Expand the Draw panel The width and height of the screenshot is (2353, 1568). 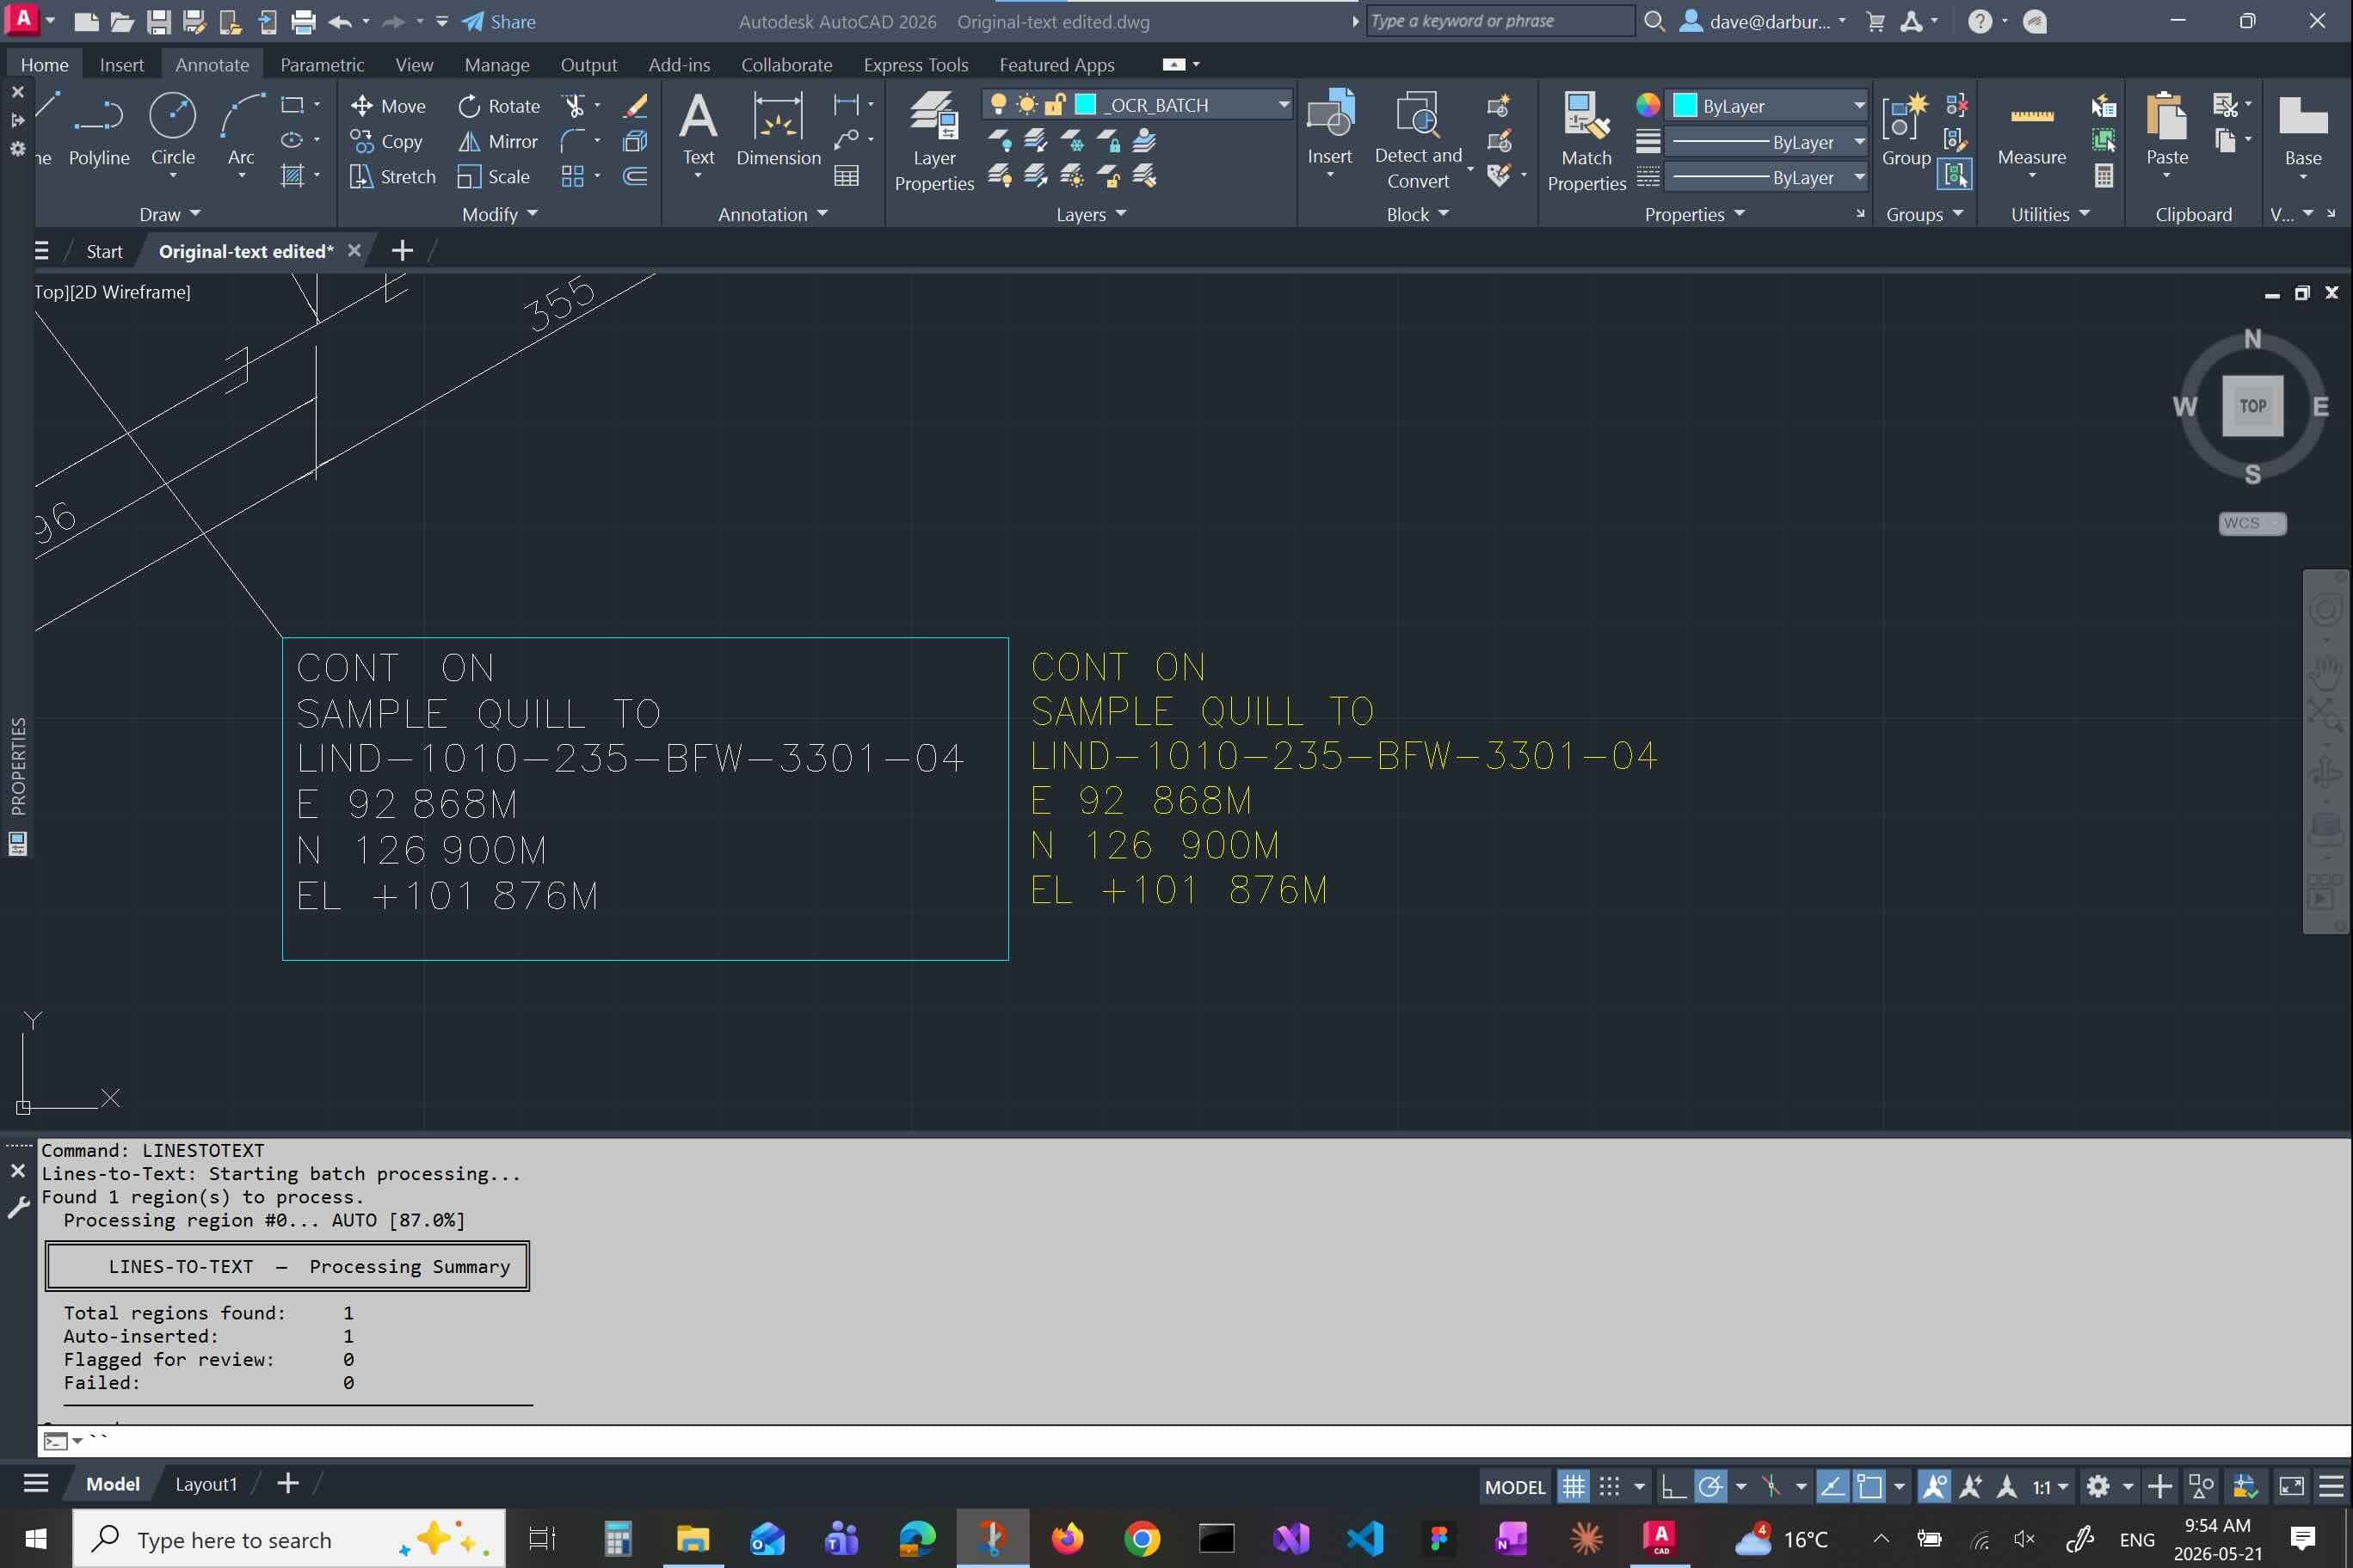170,214
